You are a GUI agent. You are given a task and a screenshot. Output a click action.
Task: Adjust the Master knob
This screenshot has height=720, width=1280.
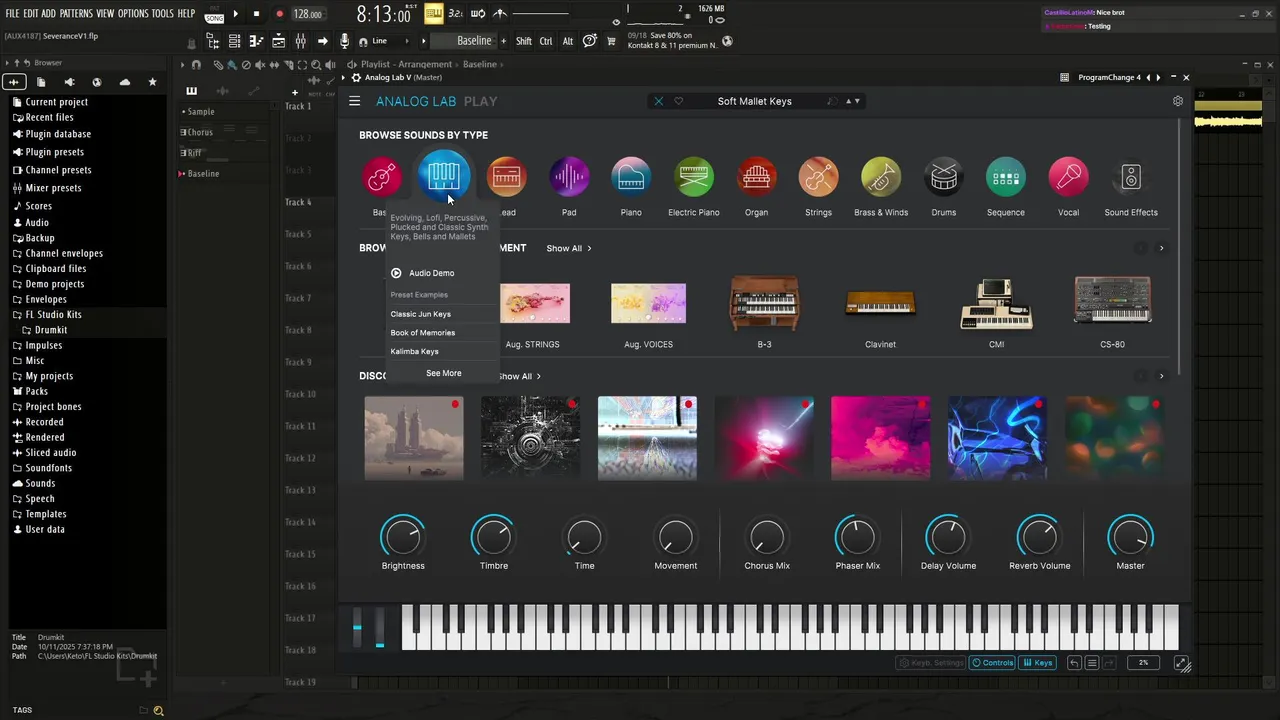[x=1131, y=537]
